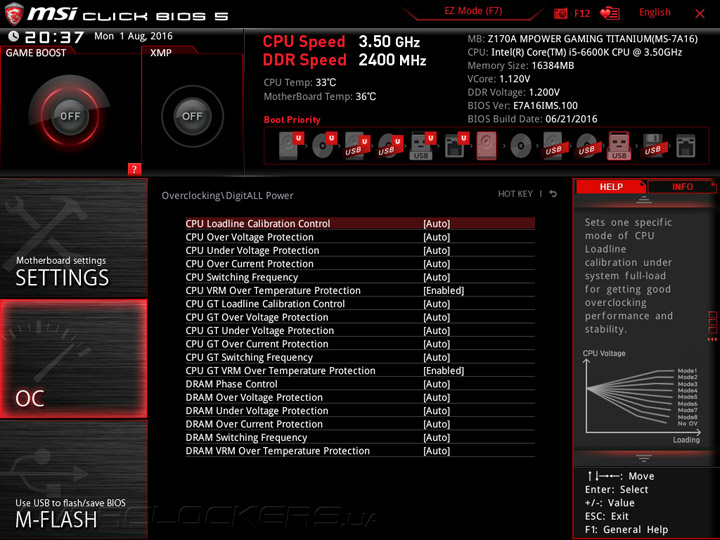Open the favorites heart icon
Screen dimensions: 720x540
(x=610, y=13)
